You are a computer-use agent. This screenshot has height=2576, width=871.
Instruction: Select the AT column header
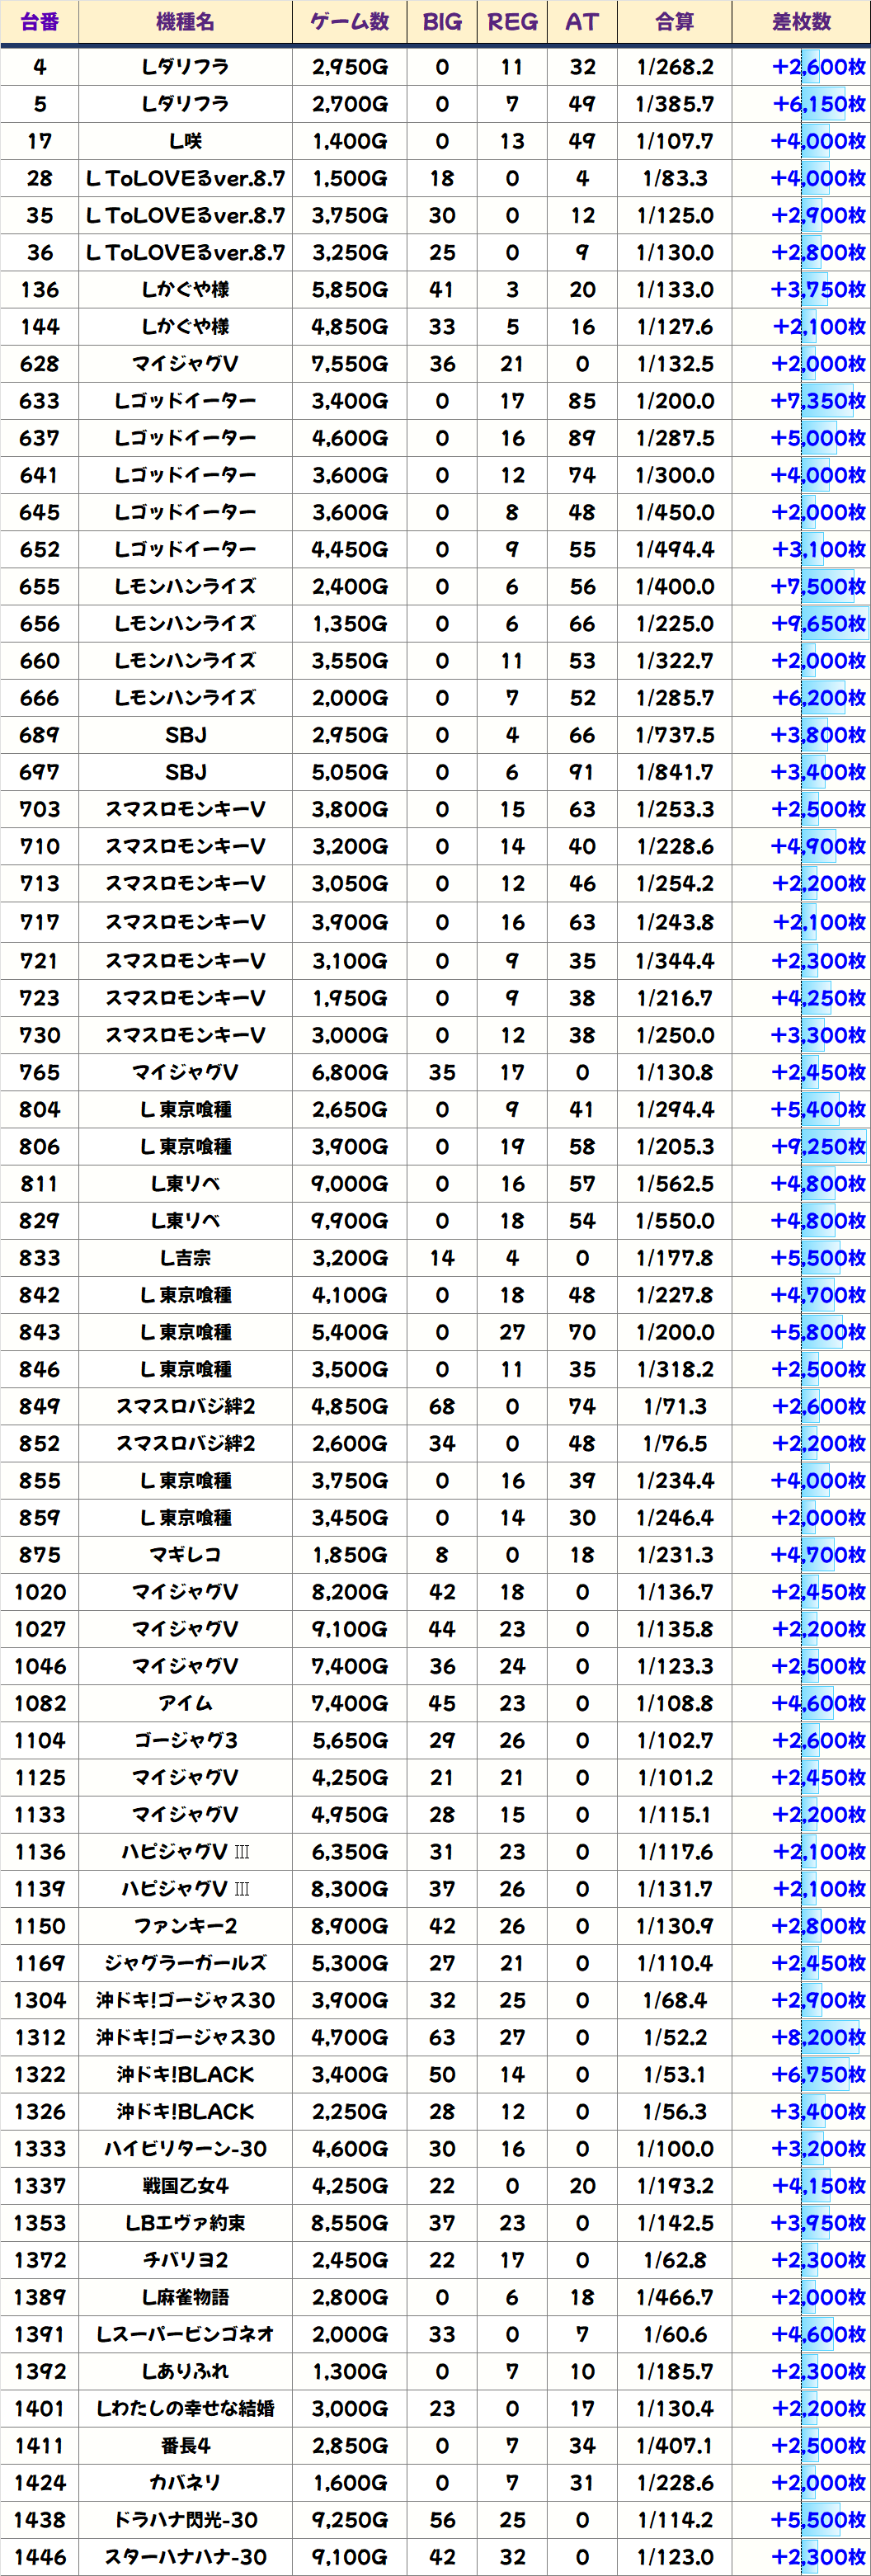tap(582, 22)
